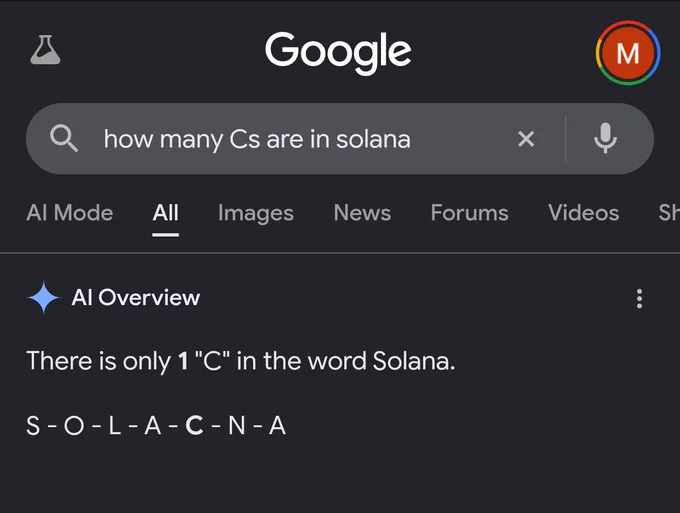Viewport: 680px width, 513px height.
Task: Switch to the AI Mode tab
Action: (70, 213)
